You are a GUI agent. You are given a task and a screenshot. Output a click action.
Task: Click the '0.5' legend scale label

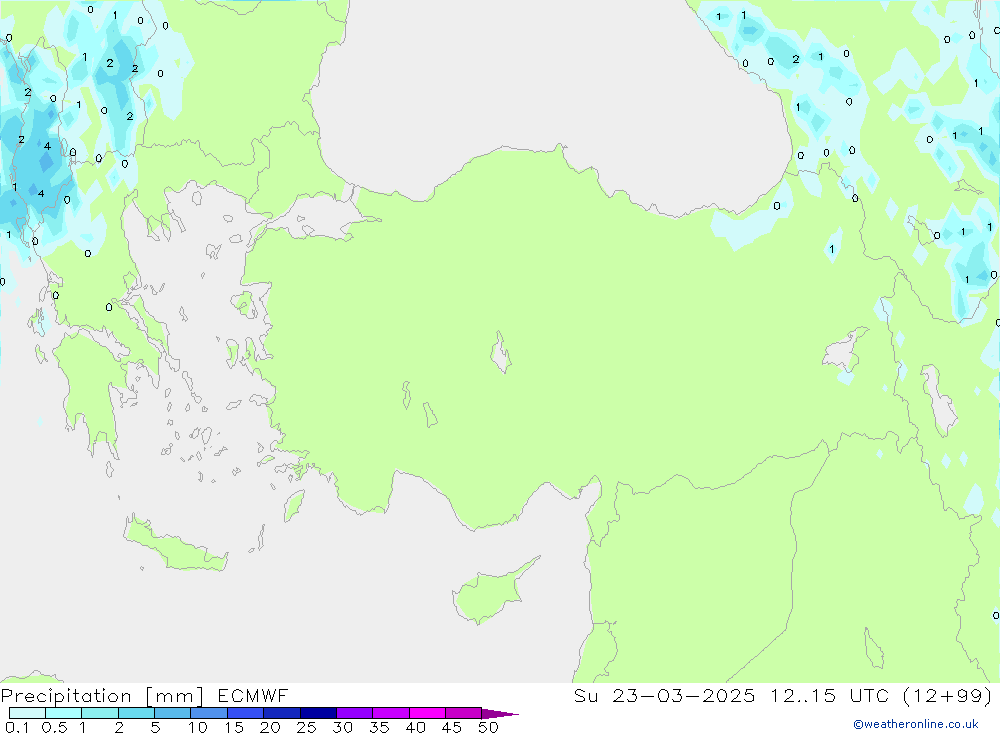[54, 727]
